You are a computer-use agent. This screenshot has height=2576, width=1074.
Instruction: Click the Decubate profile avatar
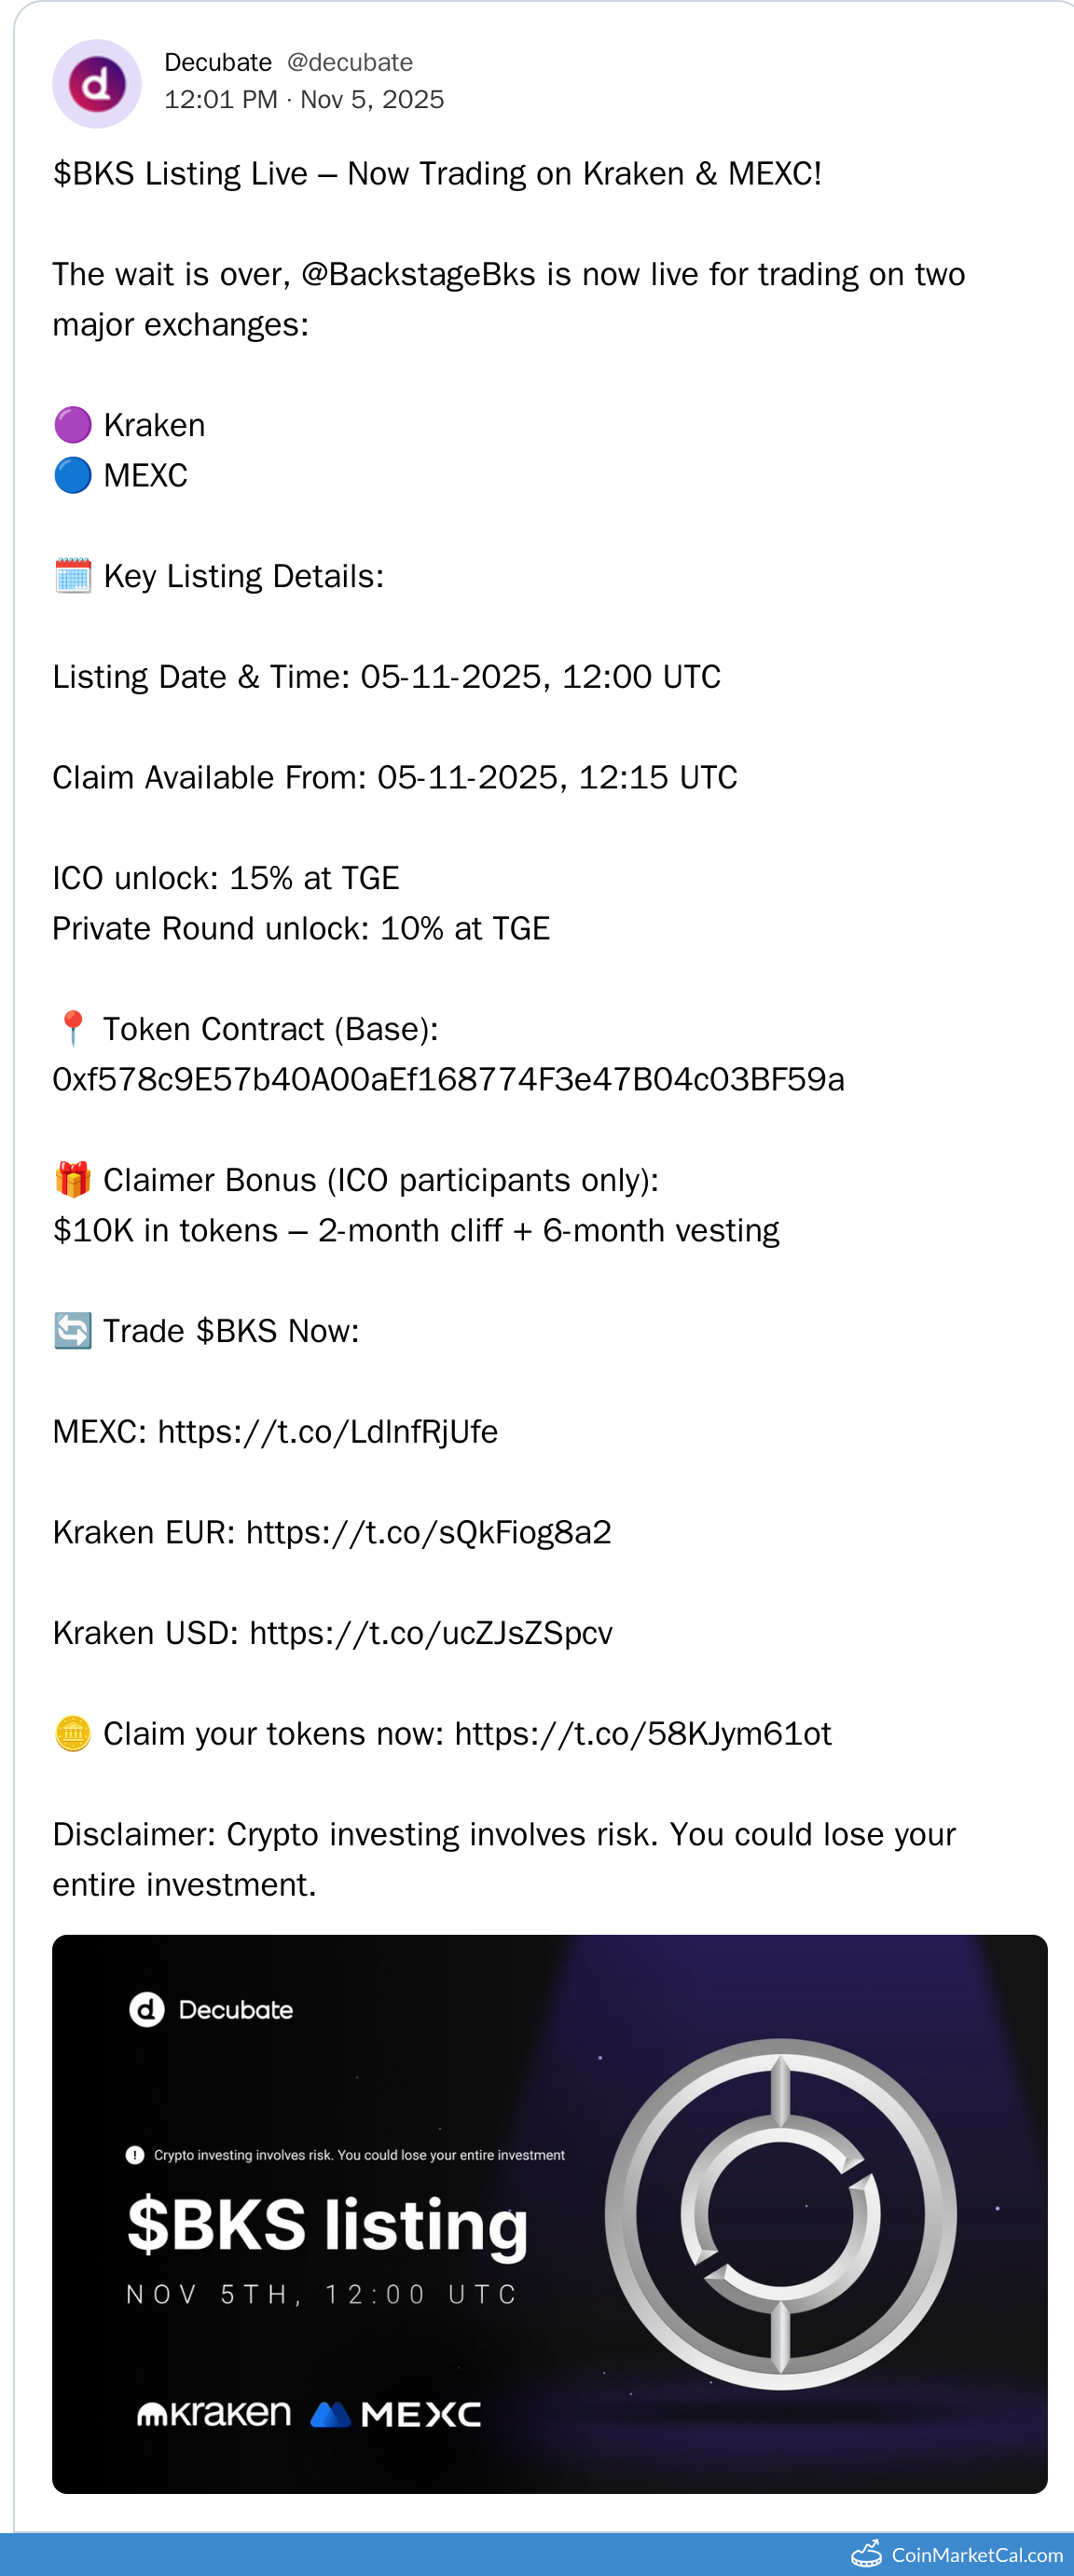point(96,84)
